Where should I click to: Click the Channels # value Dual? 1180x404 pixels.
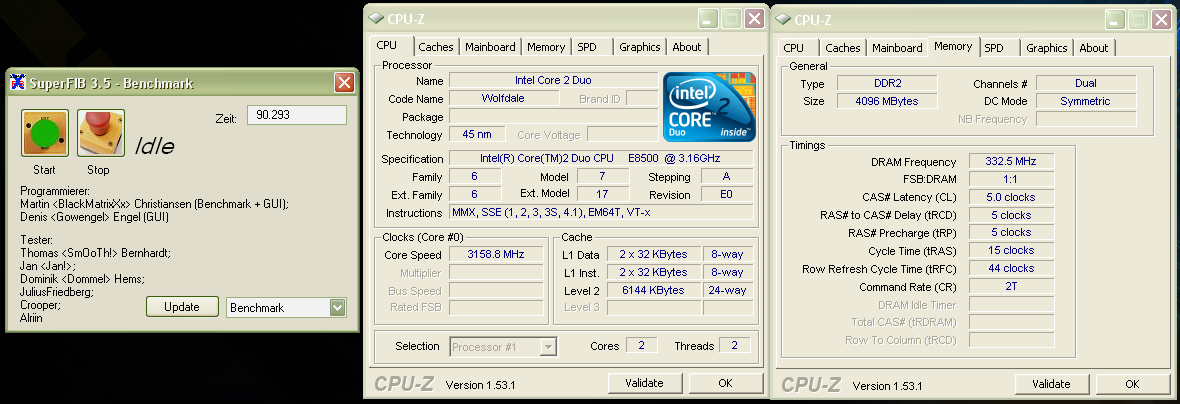click(1085, 83)
